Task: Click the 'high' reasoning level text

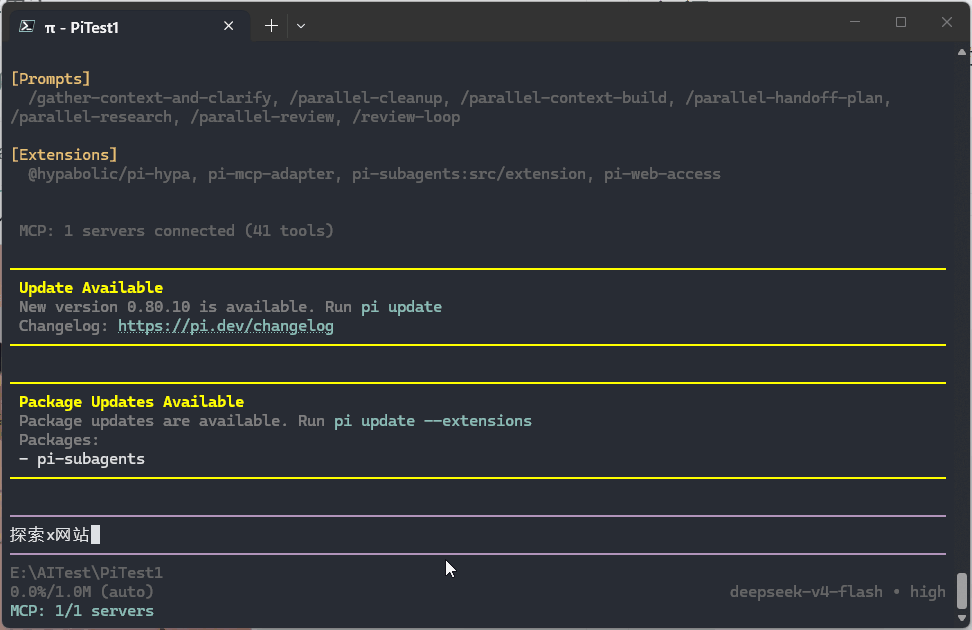Action: [928, 592]
